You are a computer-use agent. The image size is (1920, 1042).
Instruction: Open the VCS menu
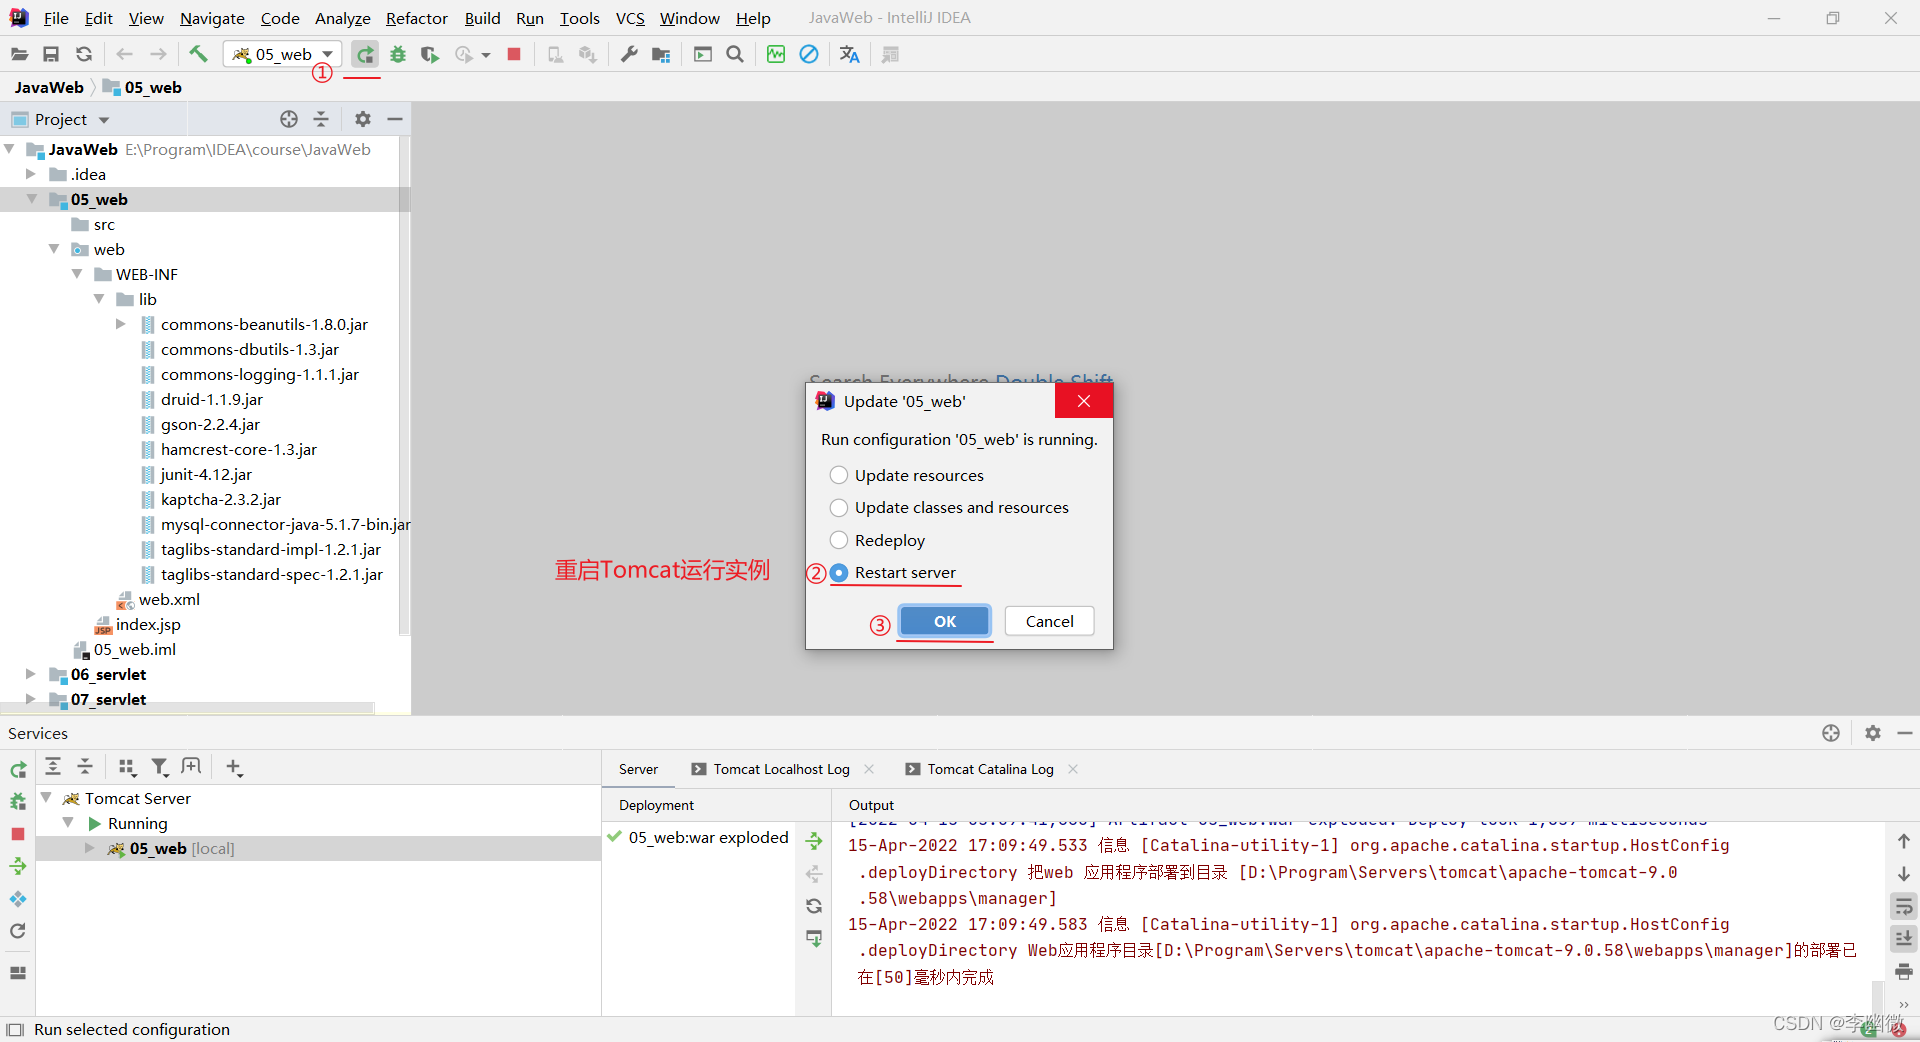(x=630, y=18)
